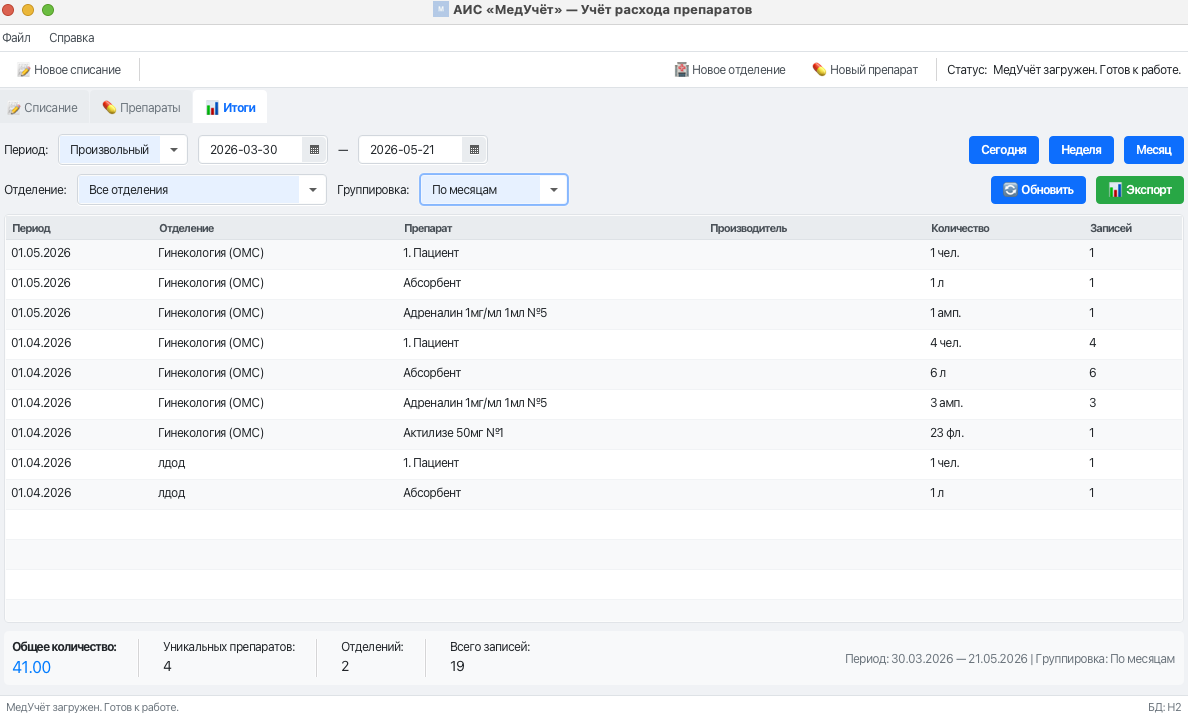Image resolution: width=1188 pixels, height=722 pixels.
Task: Switch to the Препараты tab
Action: pos(142,108)
